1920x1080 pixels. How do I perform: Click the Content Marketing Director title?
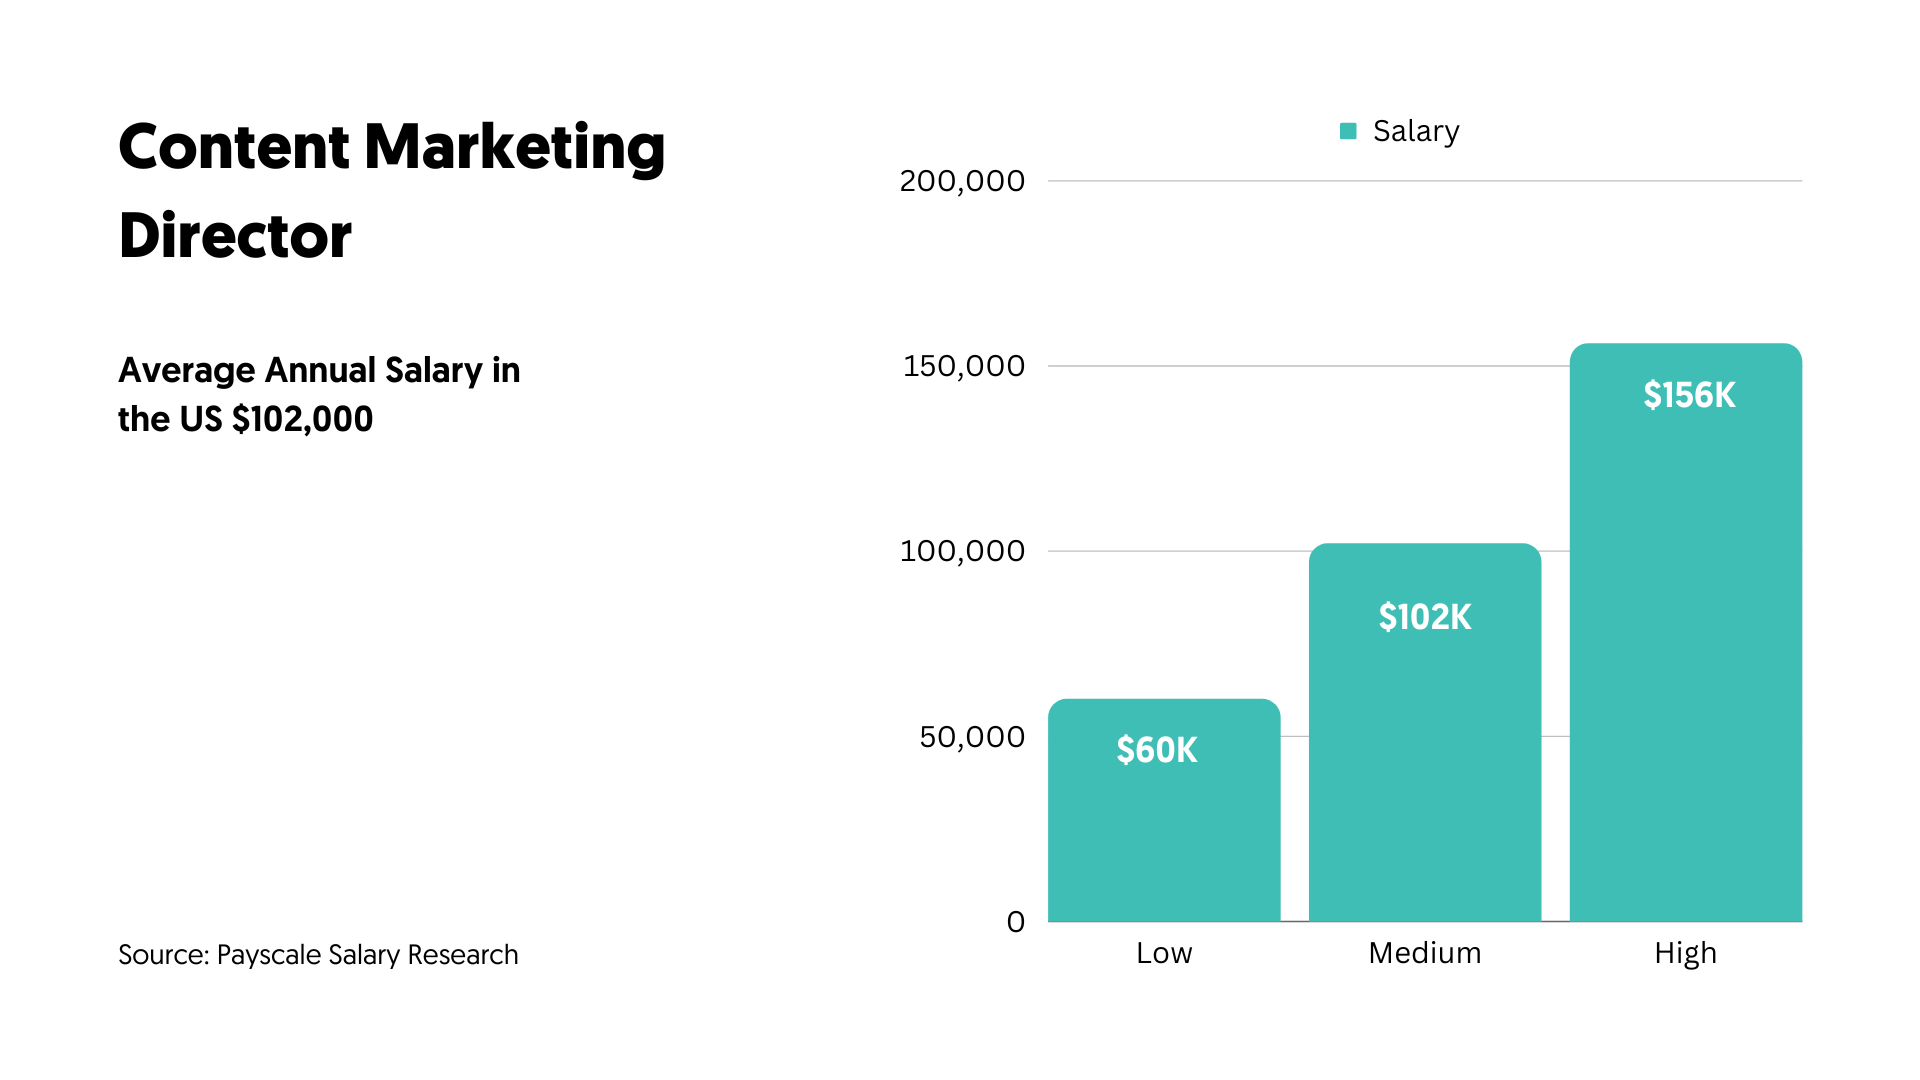point(391,190)
